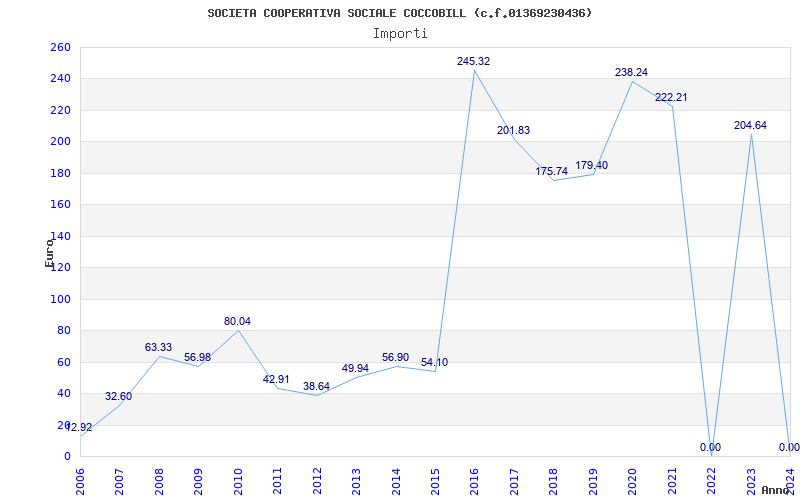Select the 54.10 data label
This screenshot has width=800, height=500.
(x=435, y=363)
